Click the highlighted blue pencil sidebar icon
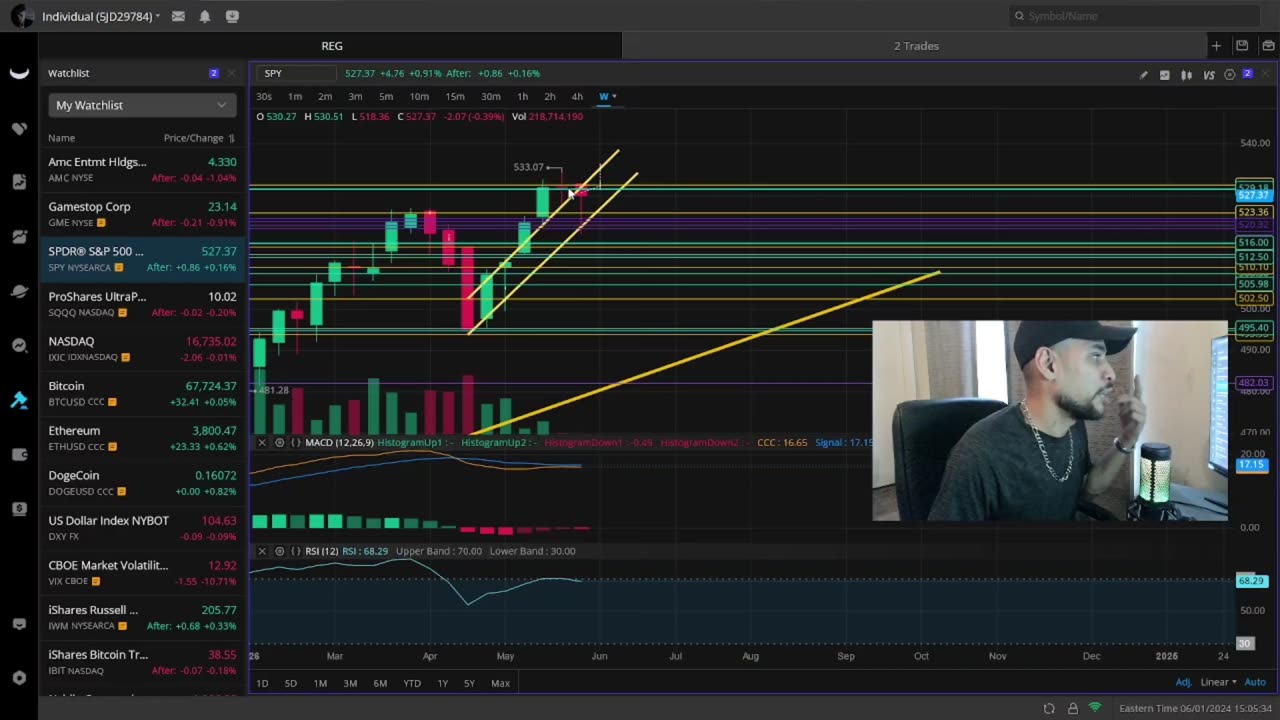Image resolution: width=1280 pixels, height=720 pixels. (19, 400)
